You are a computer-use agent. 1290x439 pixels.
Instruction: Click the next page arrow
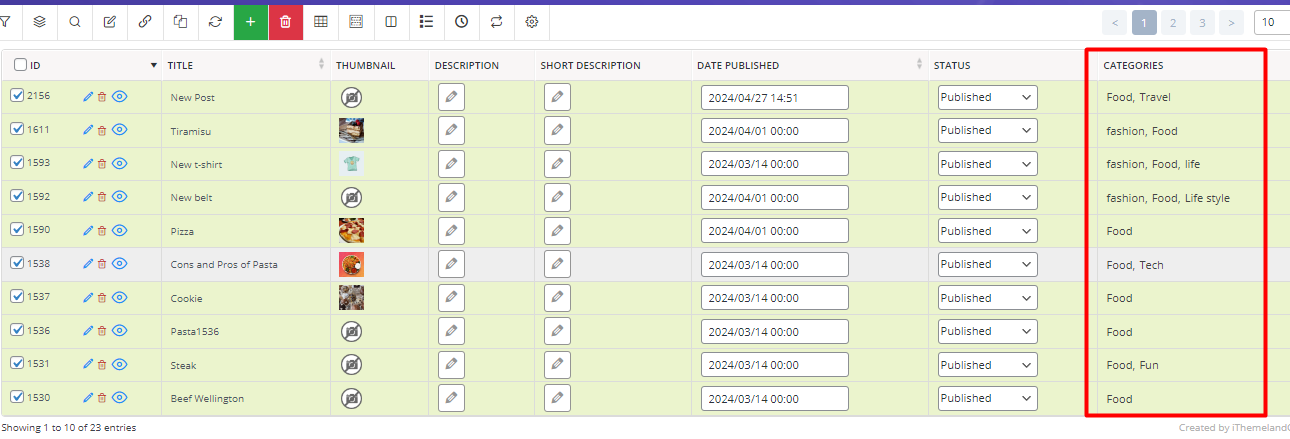pyautogui.click(x=1232, y=22)
